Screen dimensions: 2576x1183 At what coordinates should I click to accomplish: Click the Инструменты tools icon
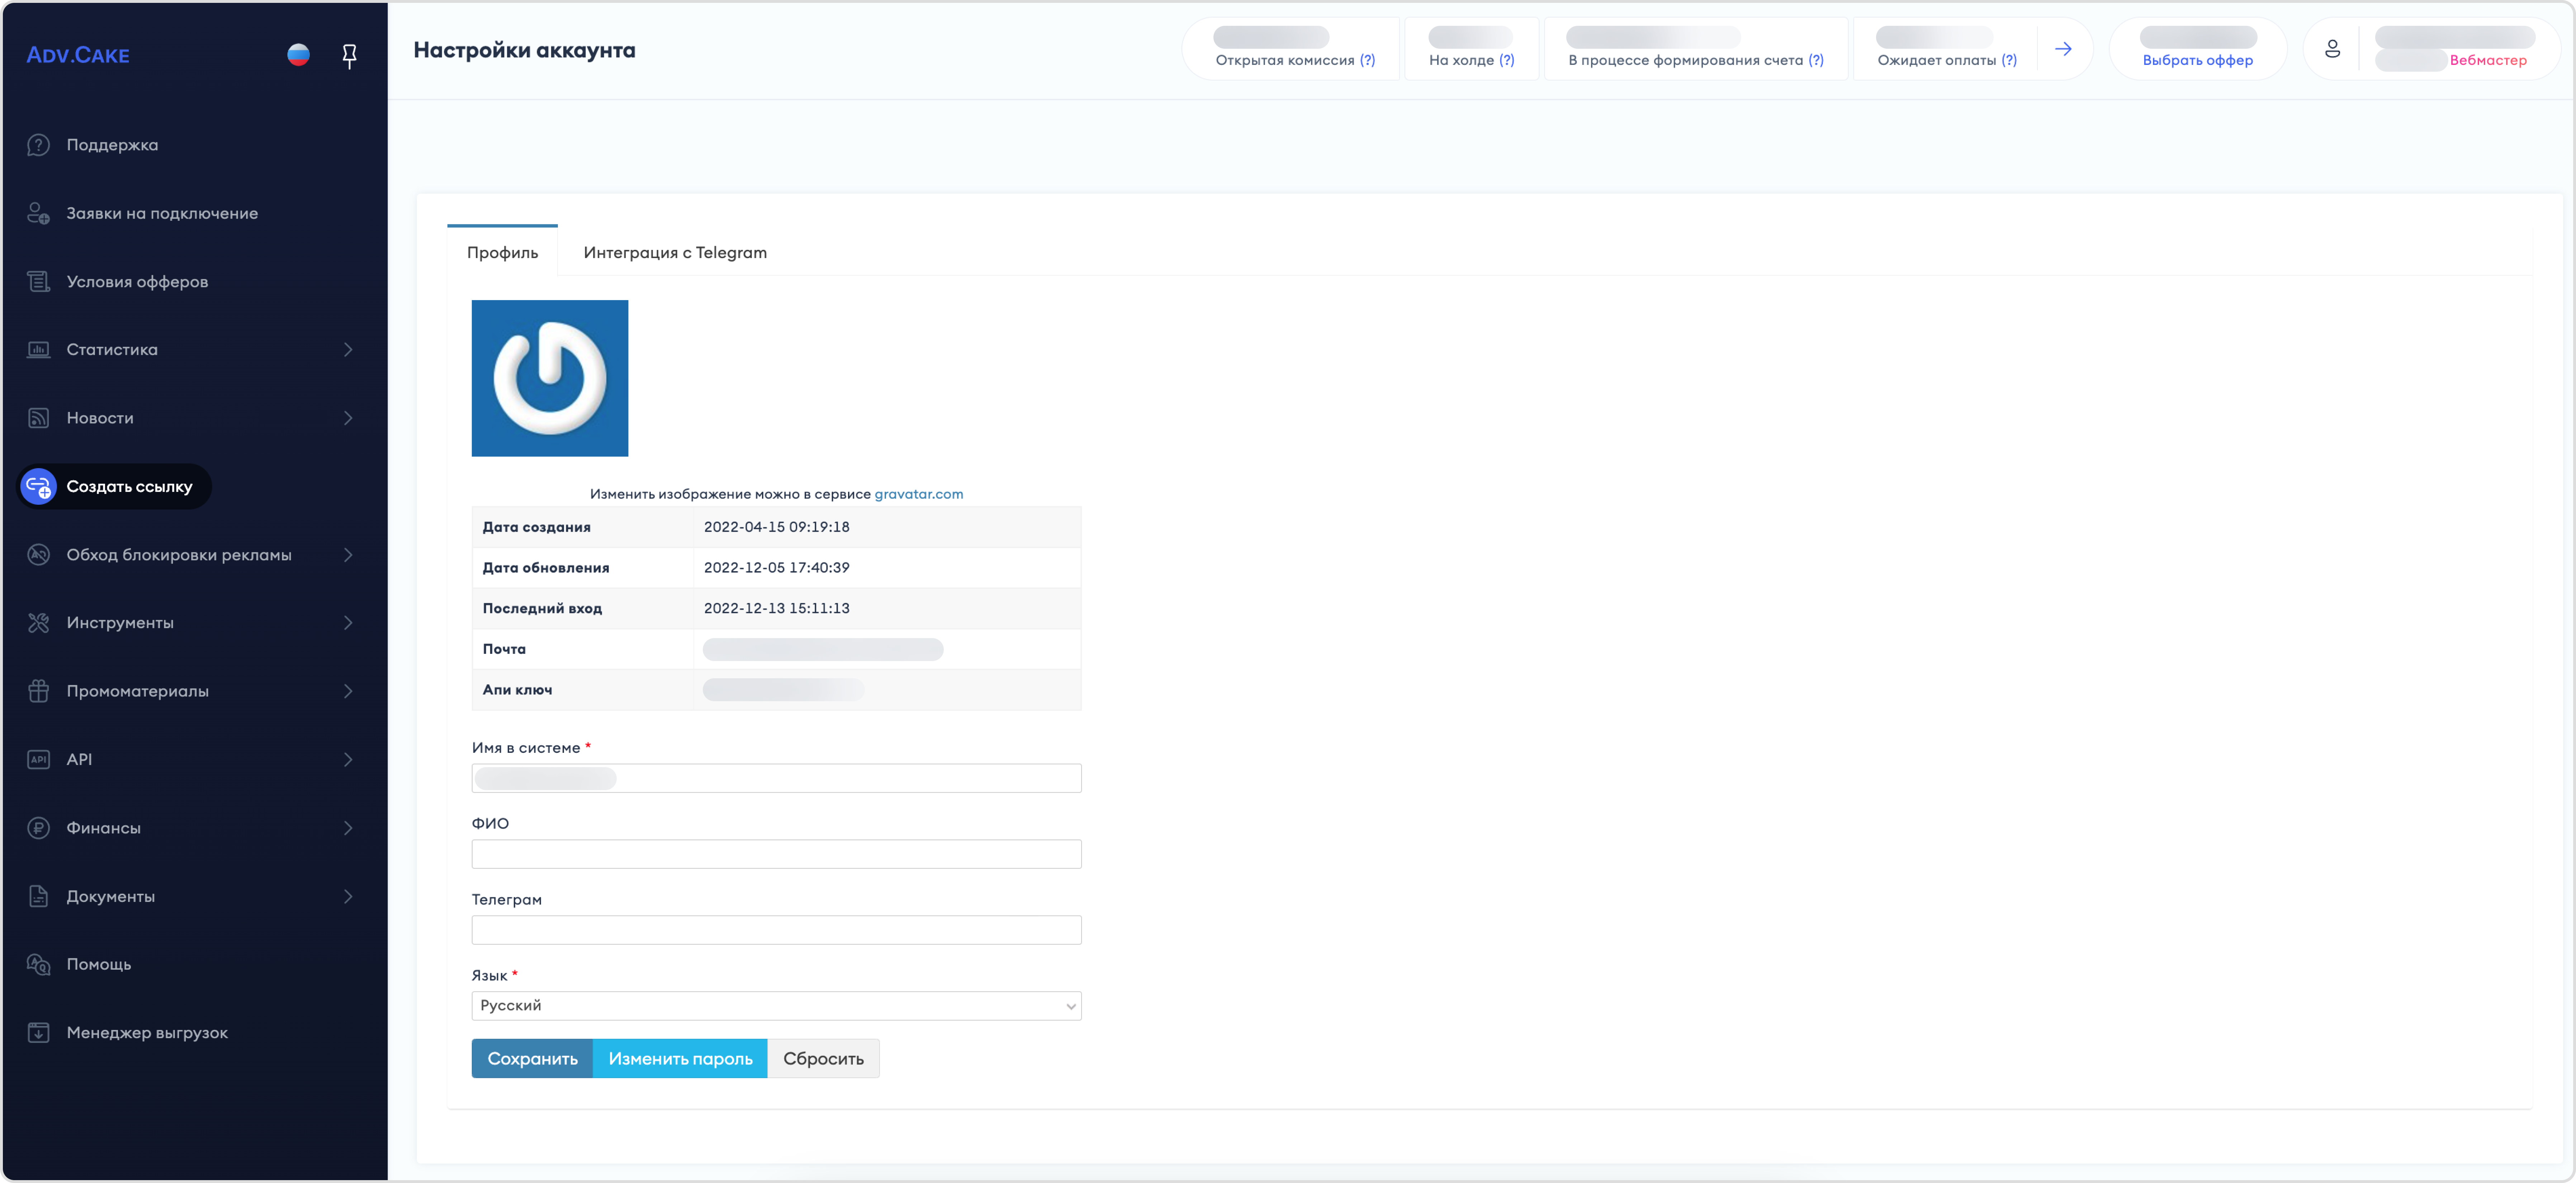pos(38,623)
